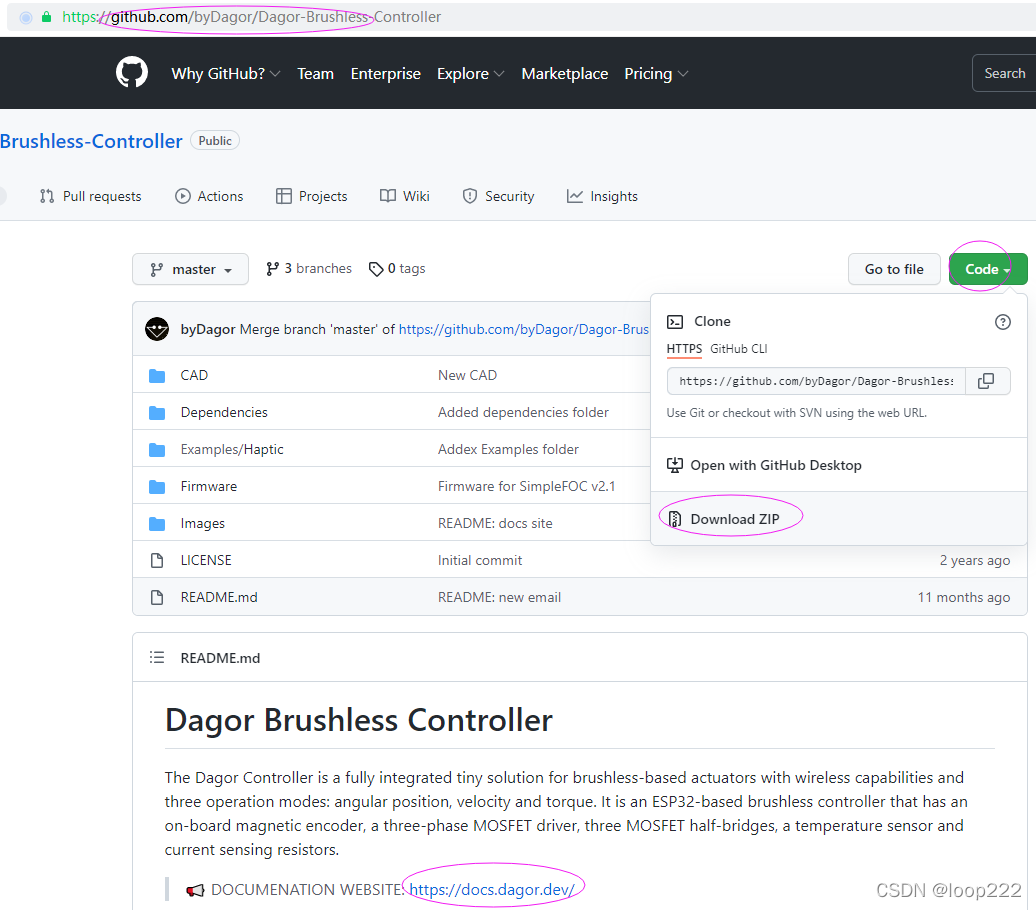The height and width of the screenshot is (910, 1036).
Task: Open the Firmware folder name
Action: click(209, 487)
